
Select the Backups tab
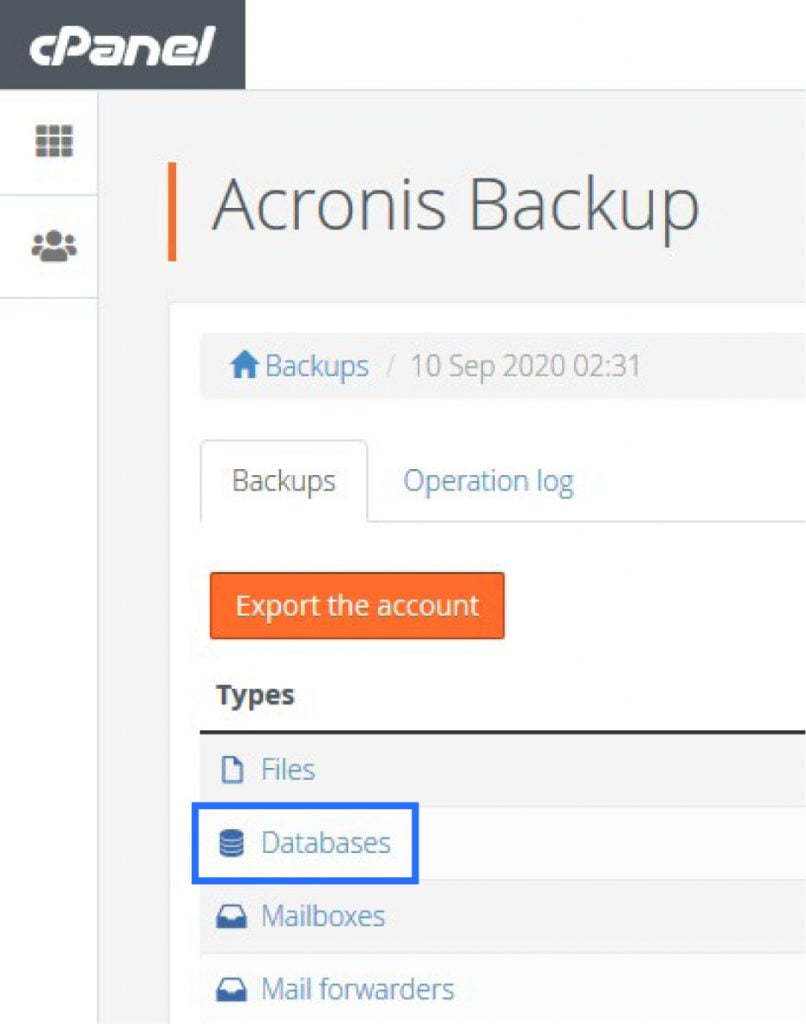tap(284, 481)
